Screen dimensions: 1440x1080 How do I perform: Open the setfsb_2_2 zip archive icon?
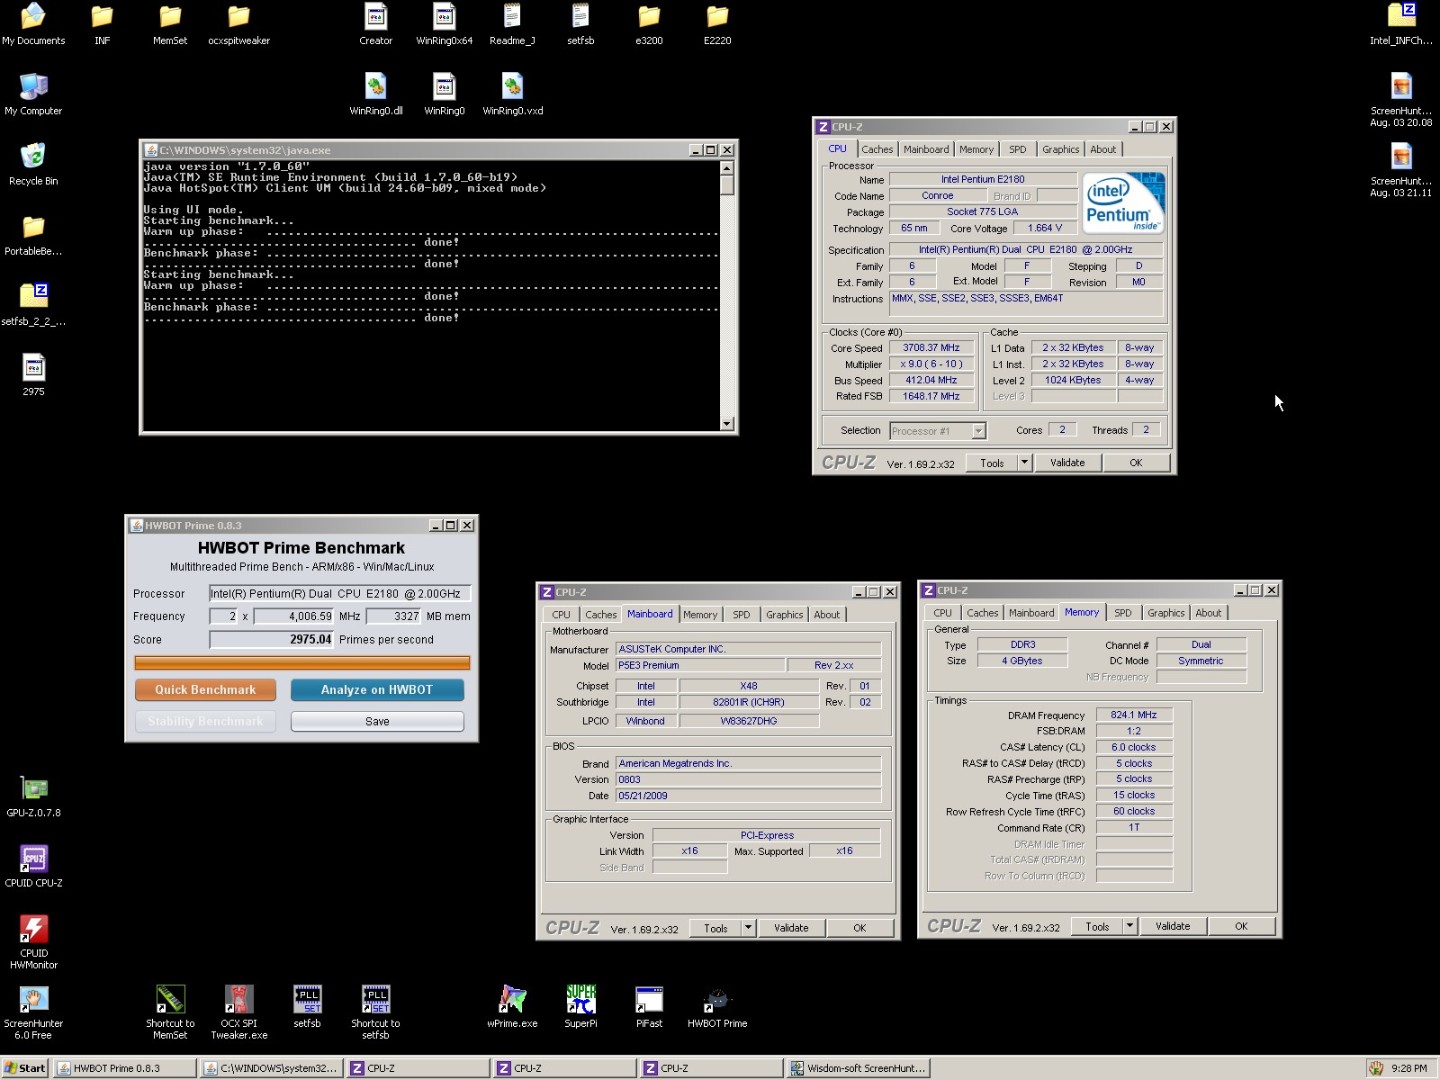click(33, 304)
